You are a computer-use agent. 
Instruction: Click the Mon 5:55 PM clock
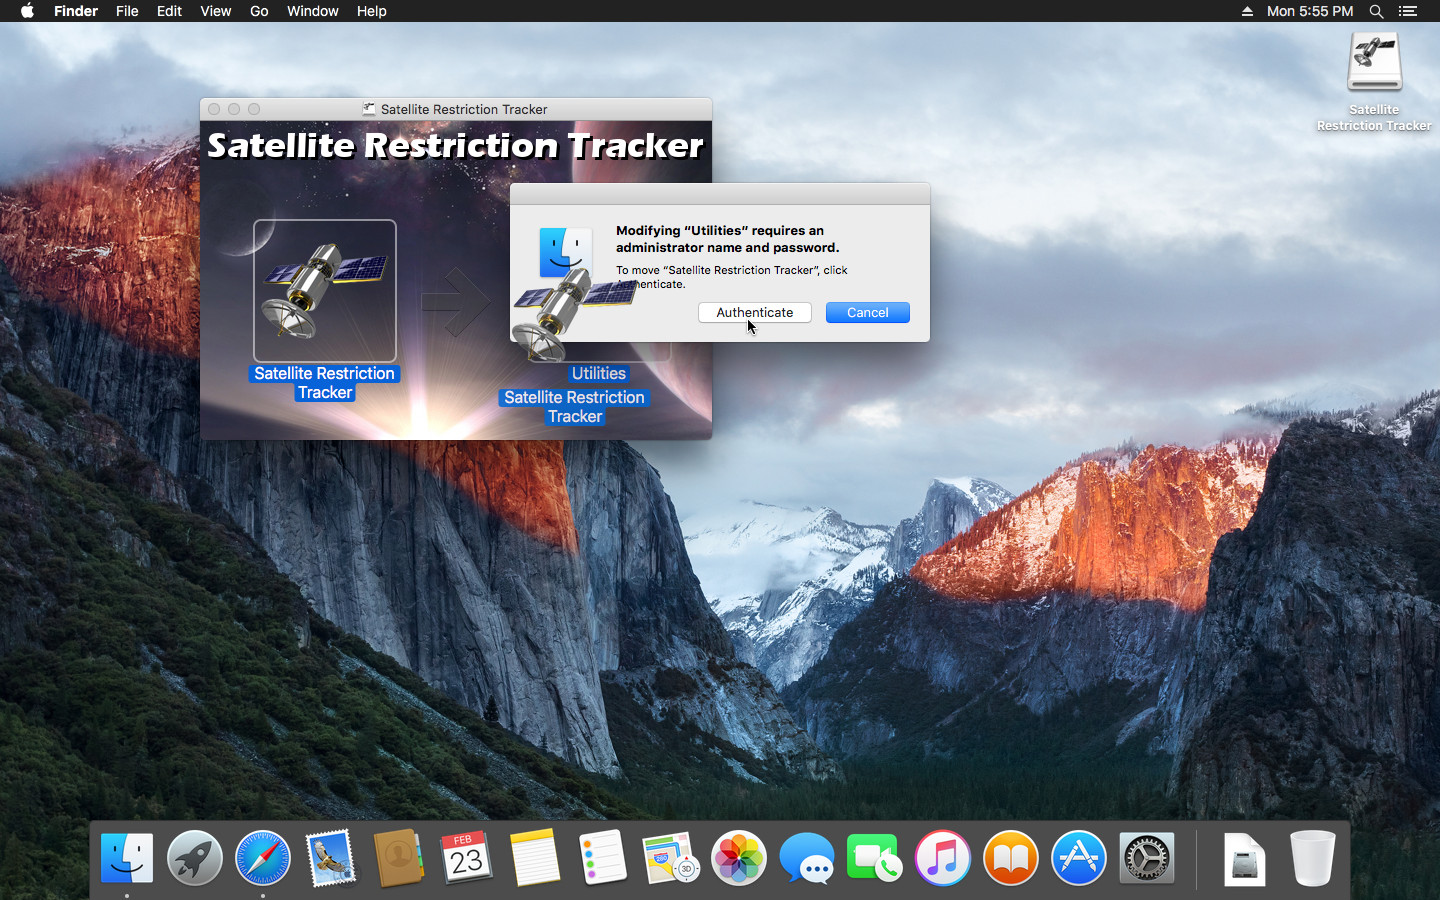tap(1309, 11)
